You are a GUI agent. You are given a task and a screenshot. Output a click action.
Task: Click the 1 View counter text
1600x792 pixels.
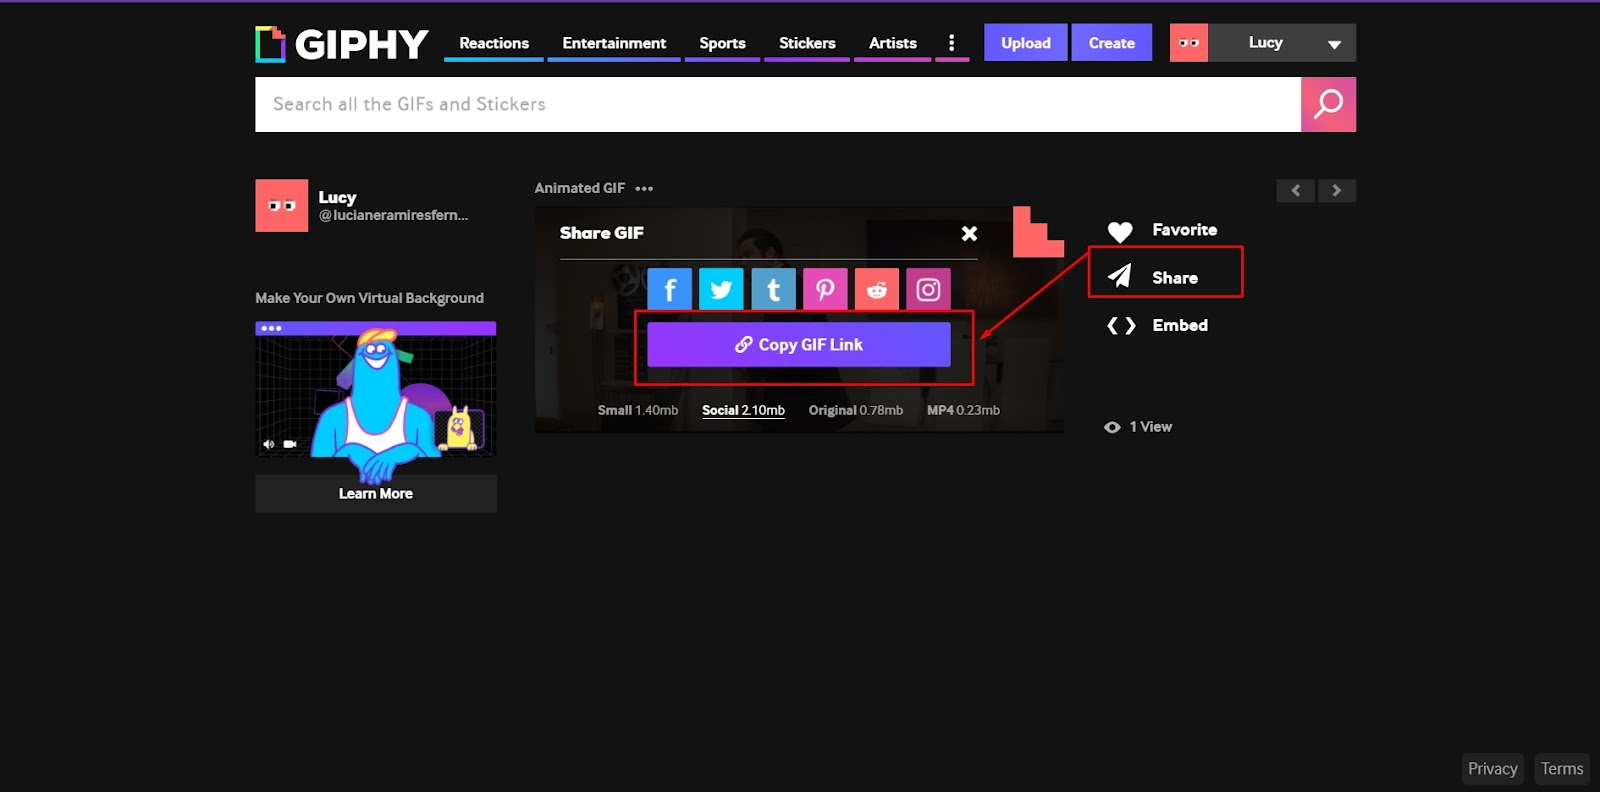(1151, 427)
